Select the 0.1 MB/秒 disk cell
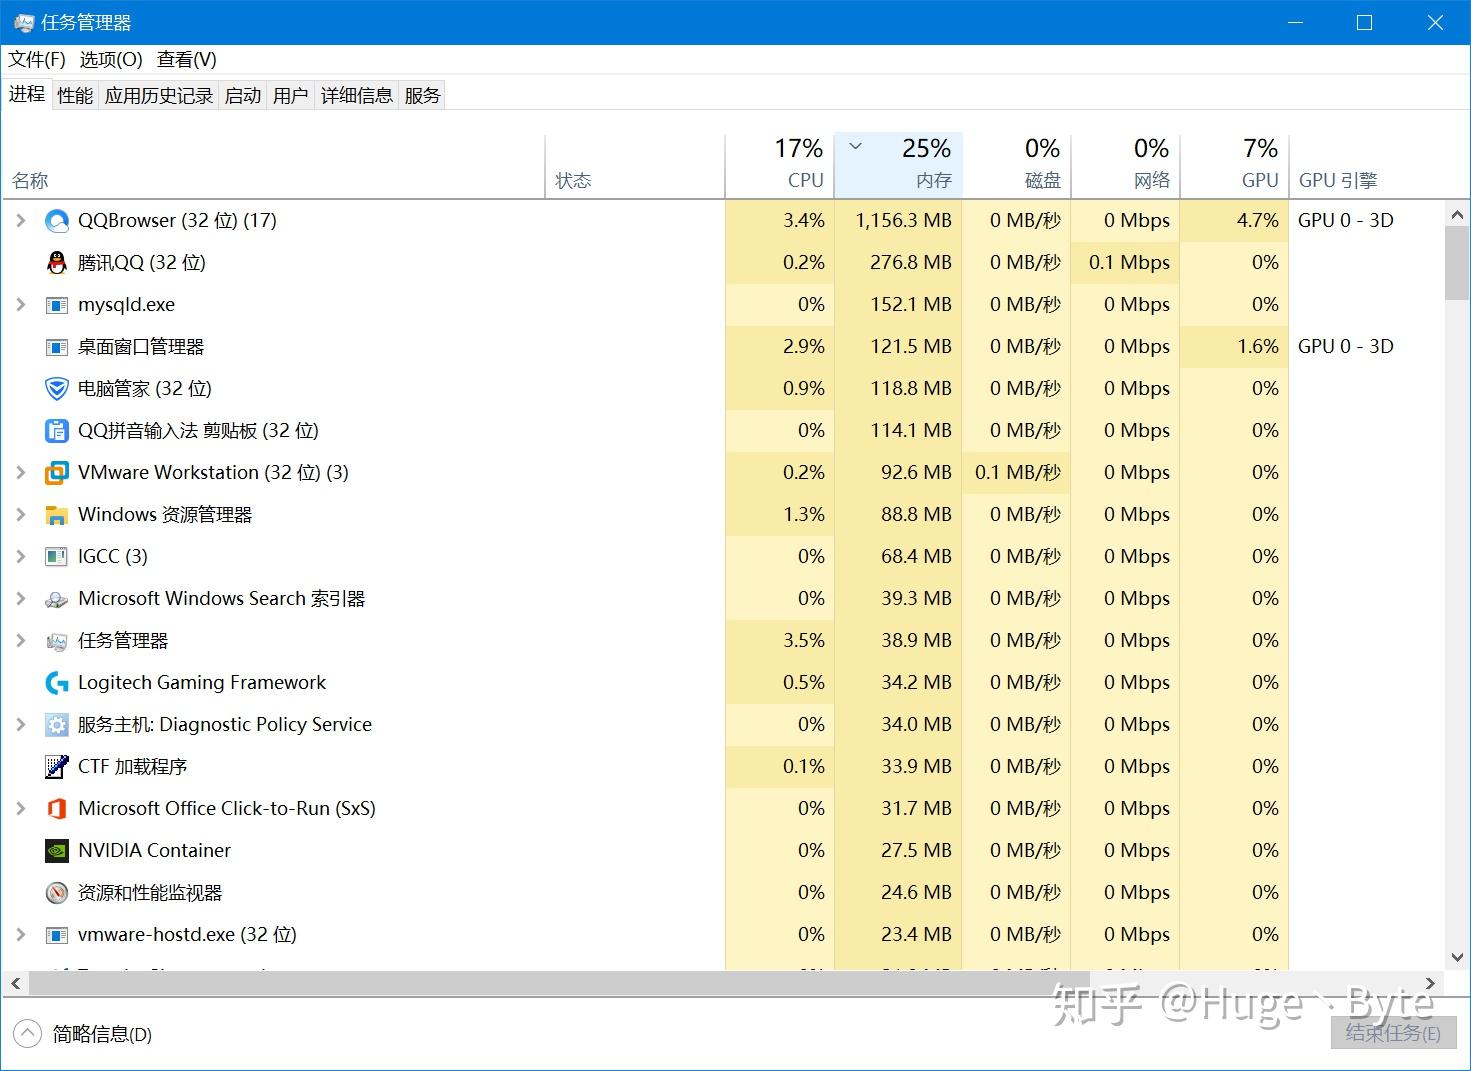1471x1071 pixels. pos(1016,473)
